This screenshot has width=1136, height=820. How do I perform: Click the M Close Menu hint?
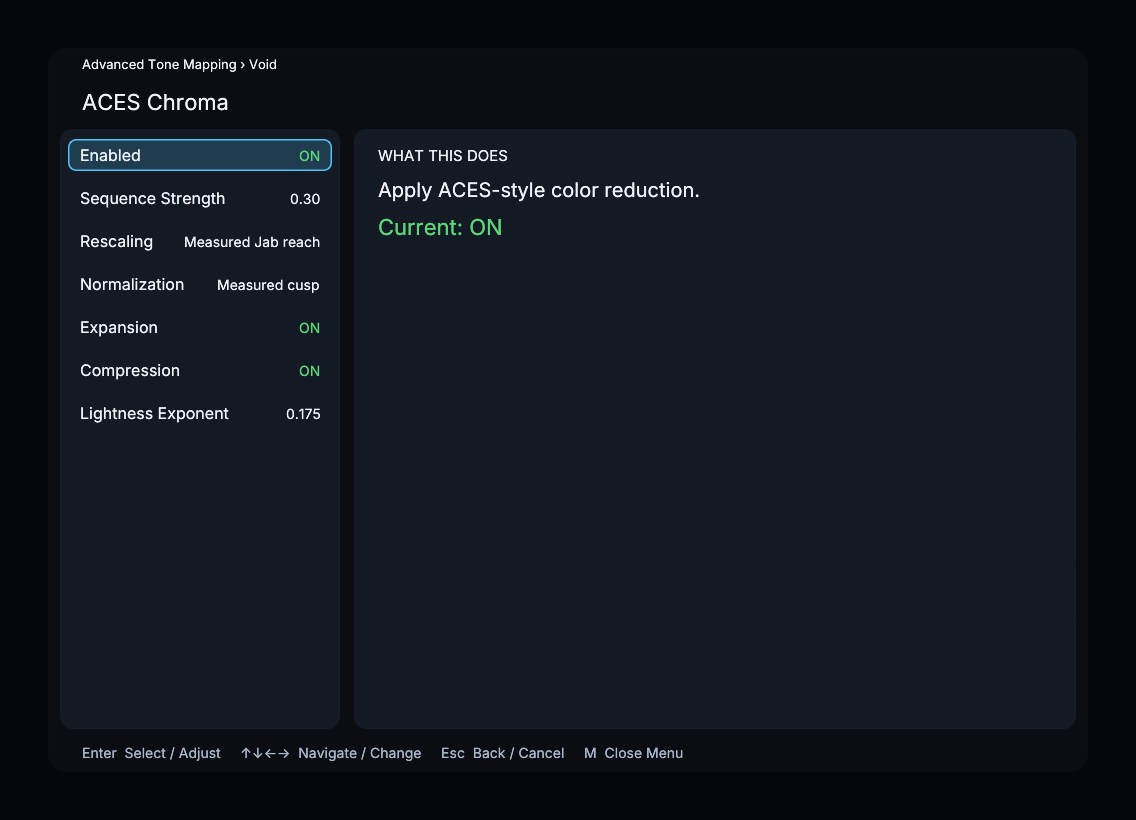tap(633, 753)
